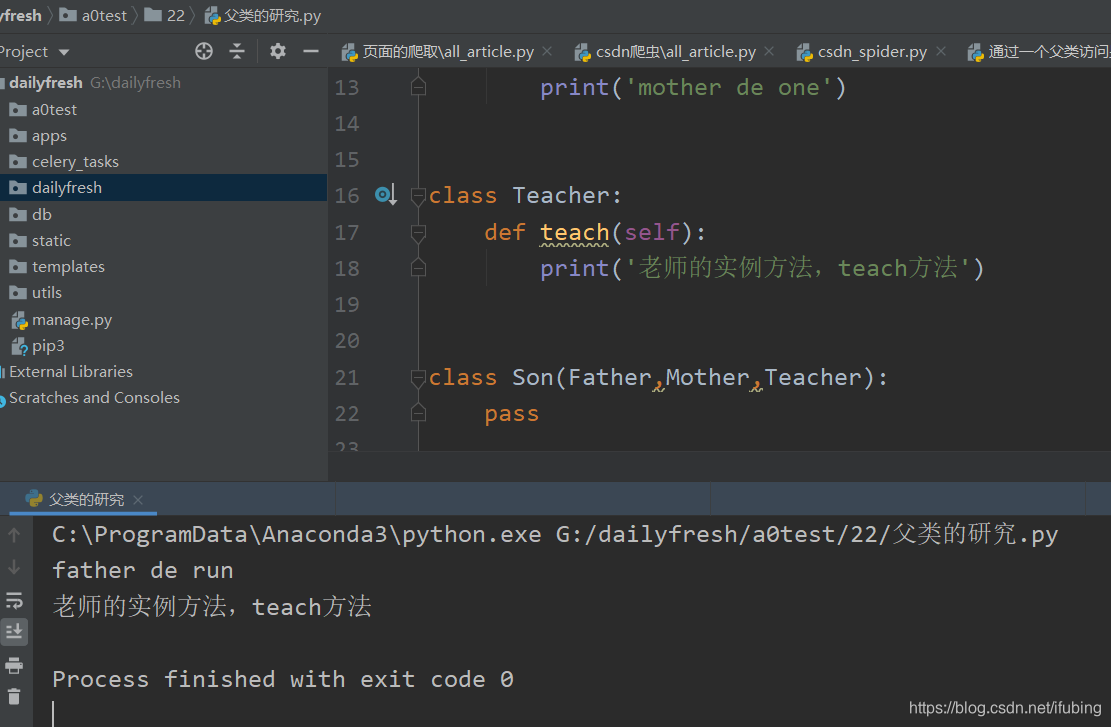This screenshot has height=727, width=1111.
Task: Click fold end marker on line 13
Action: 418,87
